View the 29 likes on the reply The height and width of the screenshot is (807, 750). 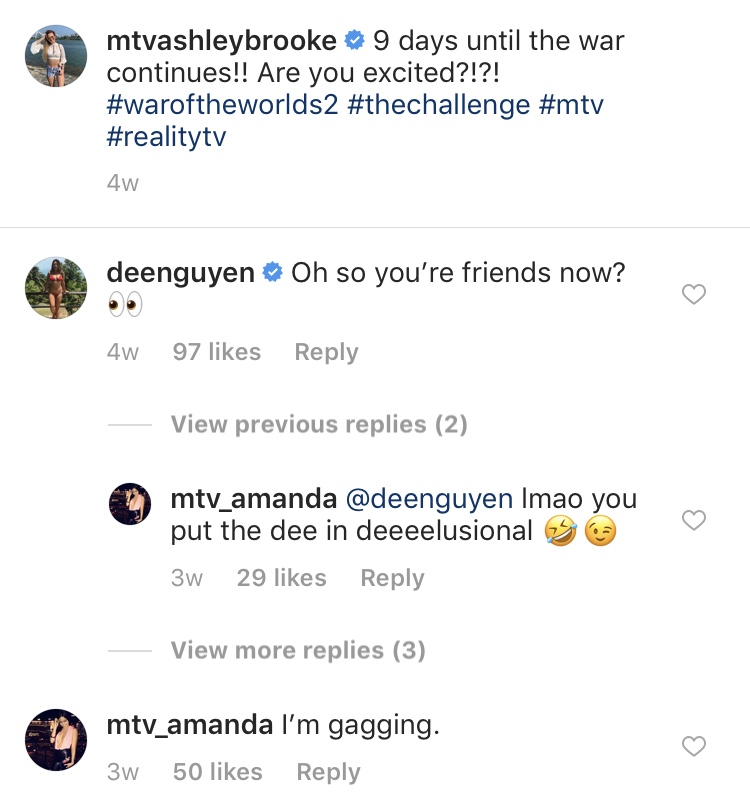pos(282,577)
